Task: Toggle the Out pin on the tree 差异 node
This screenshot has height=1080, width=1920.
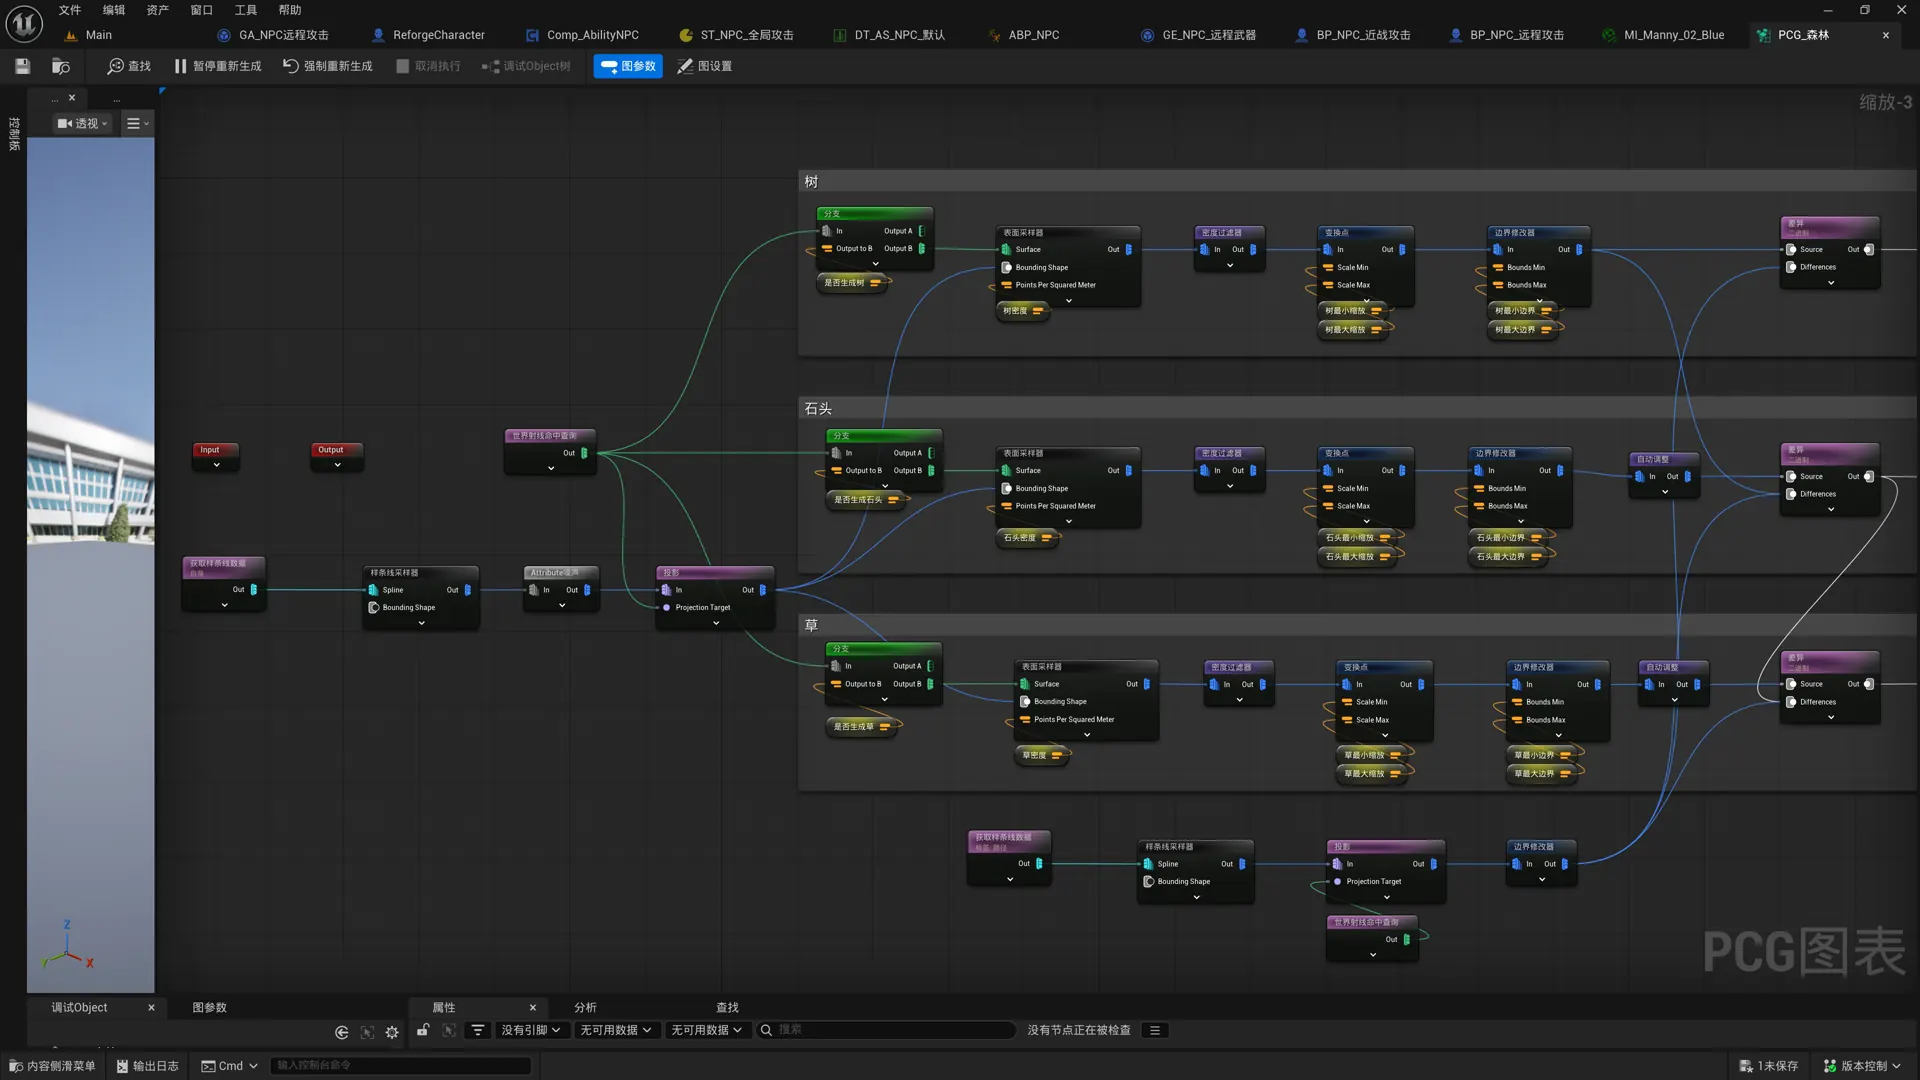Action: pos(1868,250)
